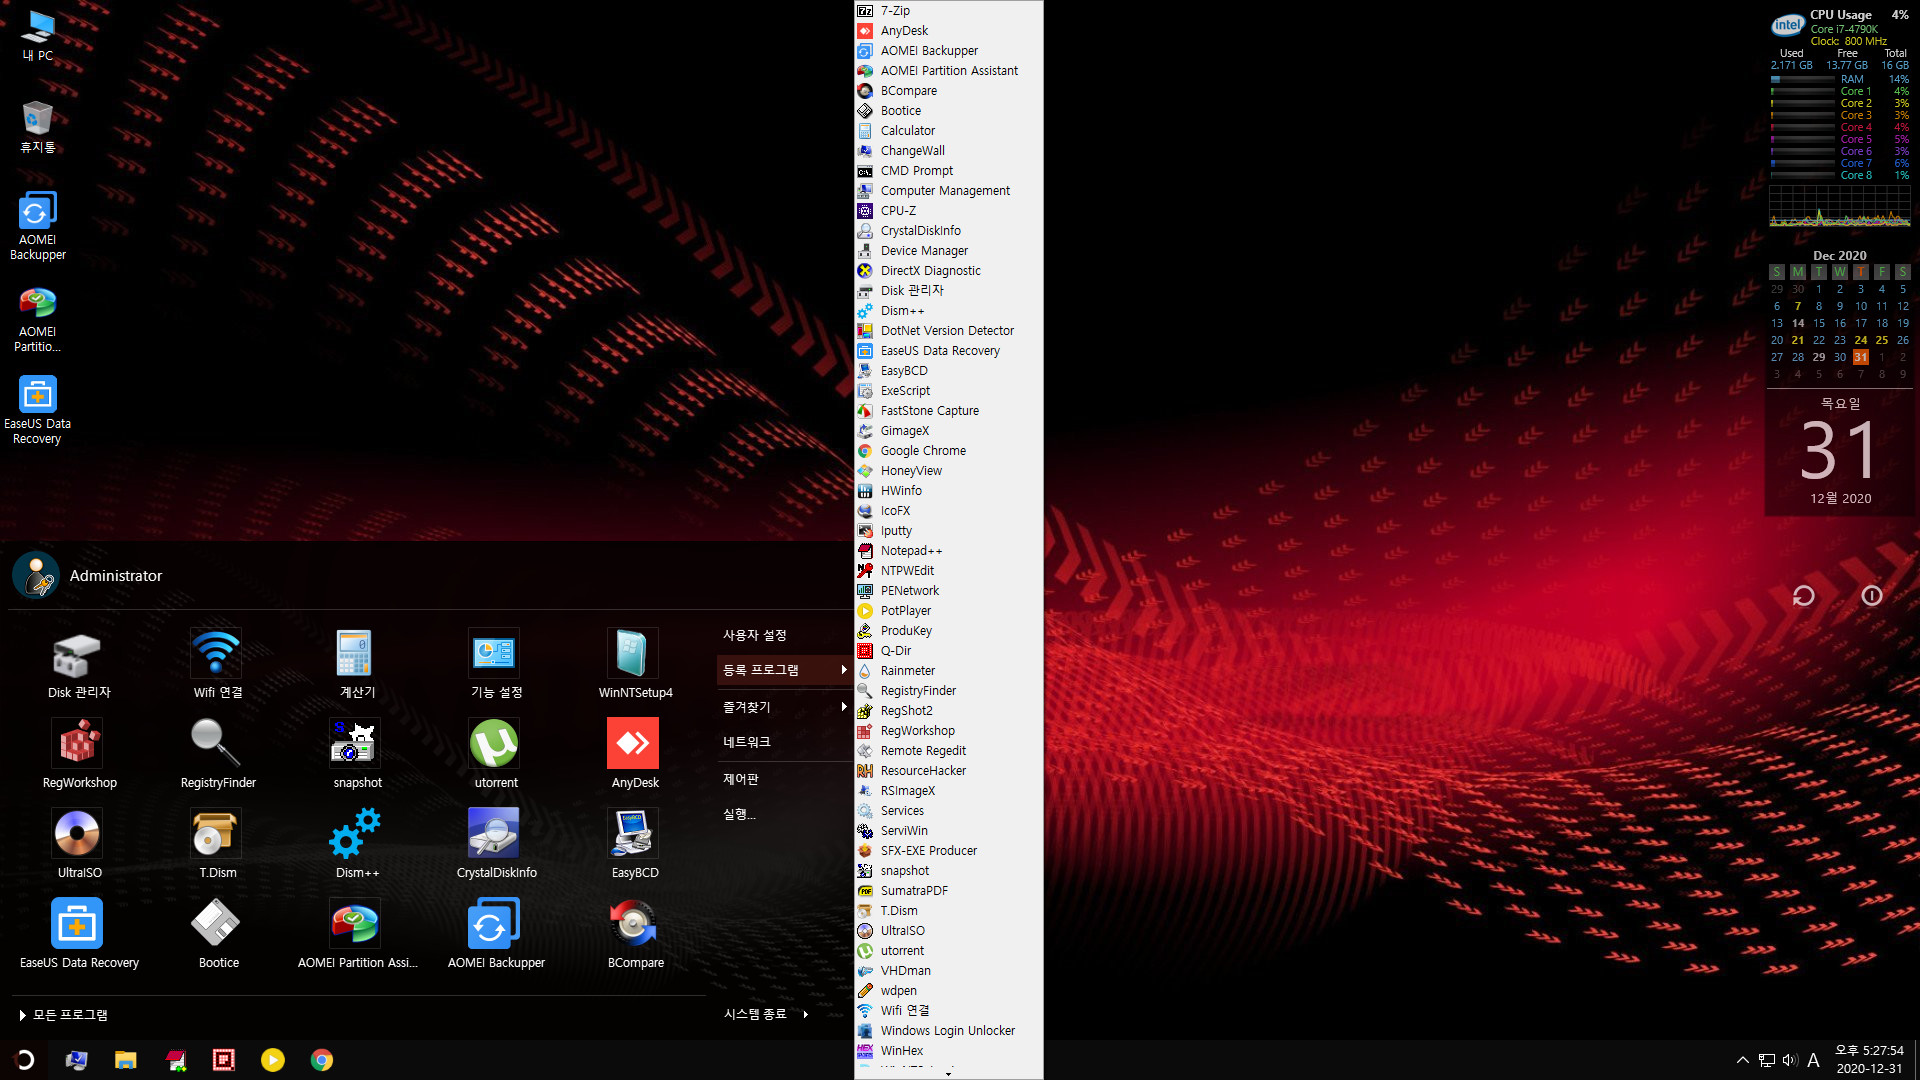Expand 모든 프로그램 list
Image resolution: width=1920 pixels, height=1080 pixels.
click(63, 1015)
